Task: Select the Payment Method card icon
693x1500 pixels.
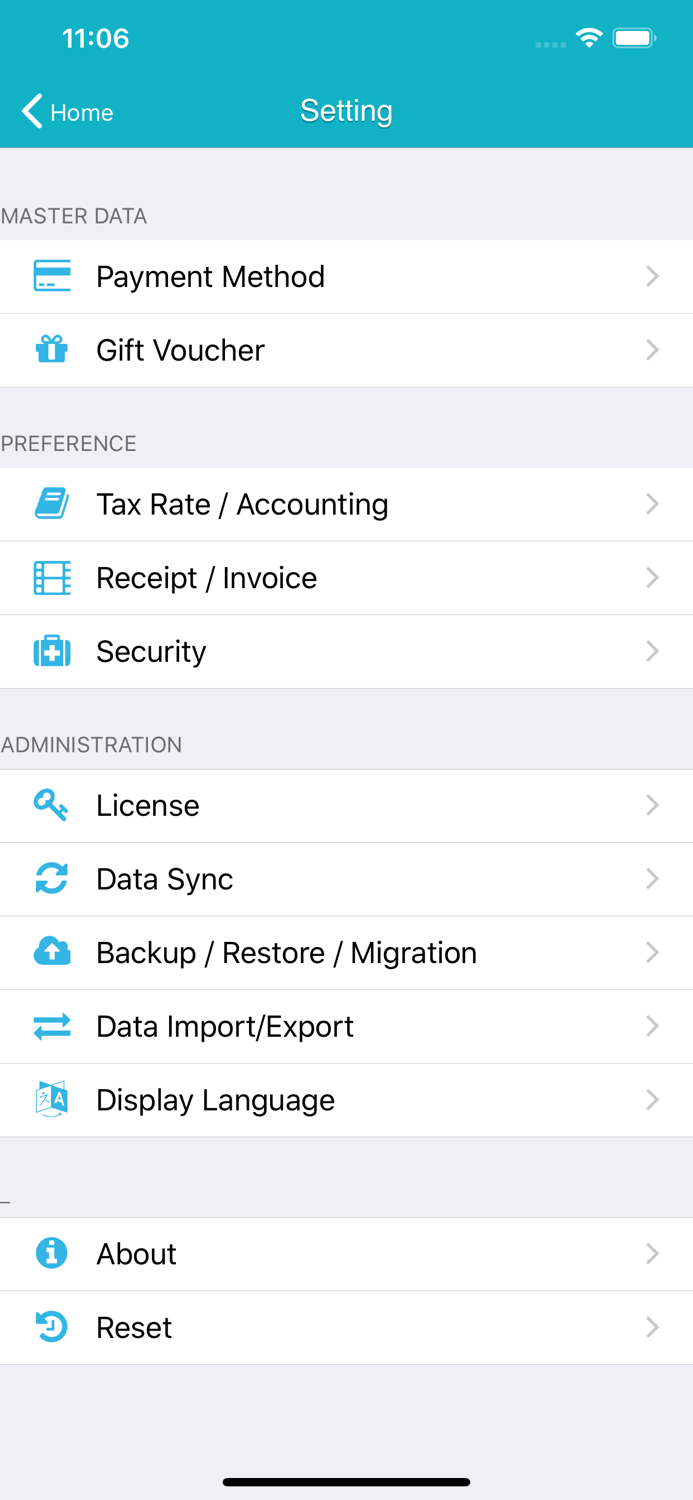Action: [51, 276]
